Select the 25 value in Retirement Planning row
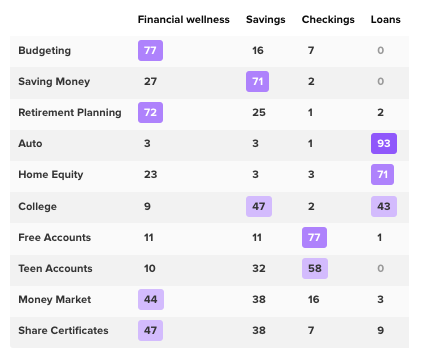The image size is (421, 361). [x=259, y=112]
